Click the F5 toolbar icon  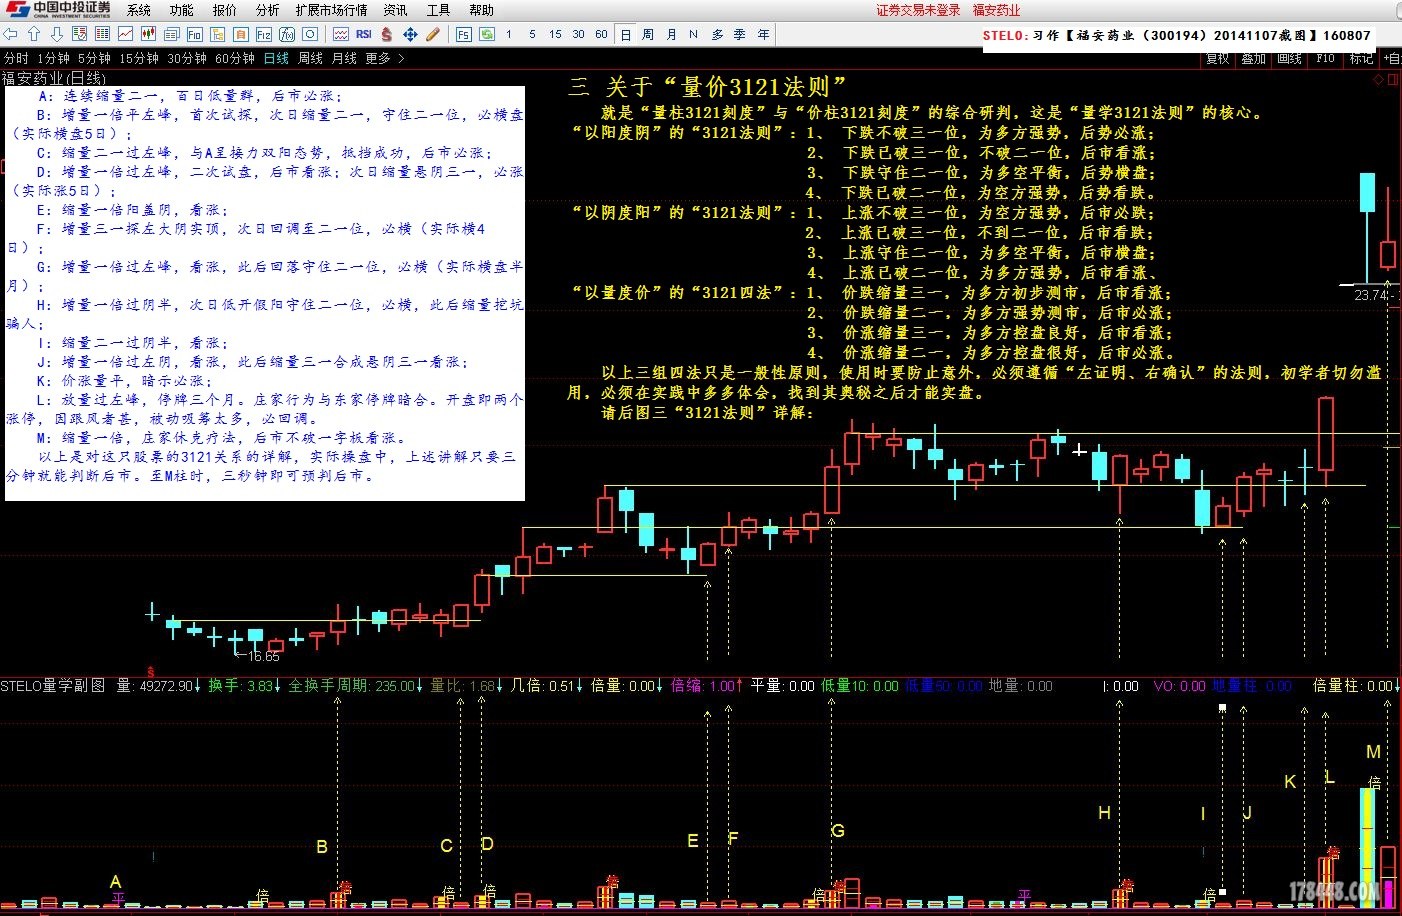coord(463,34)
